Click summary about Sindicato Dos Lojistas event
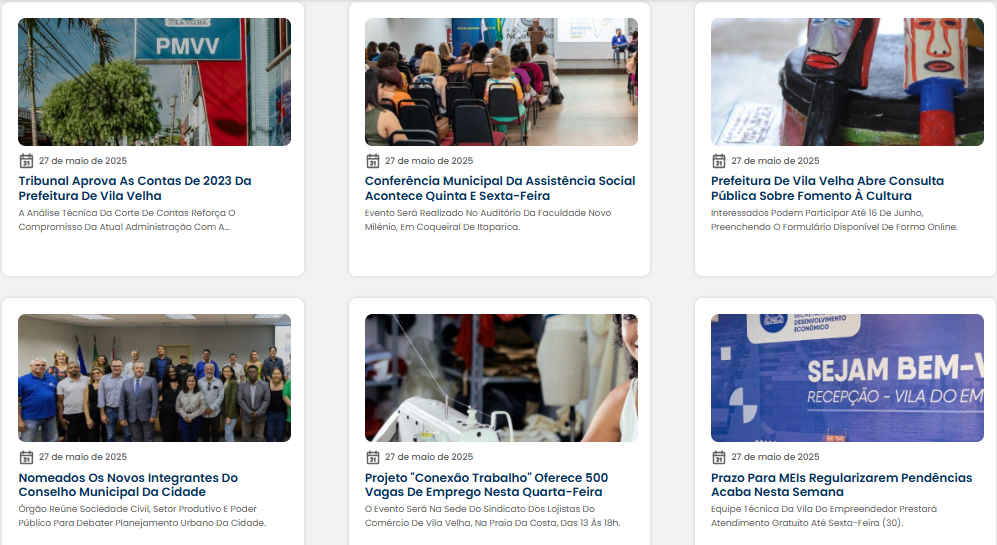 click(492, 516)
